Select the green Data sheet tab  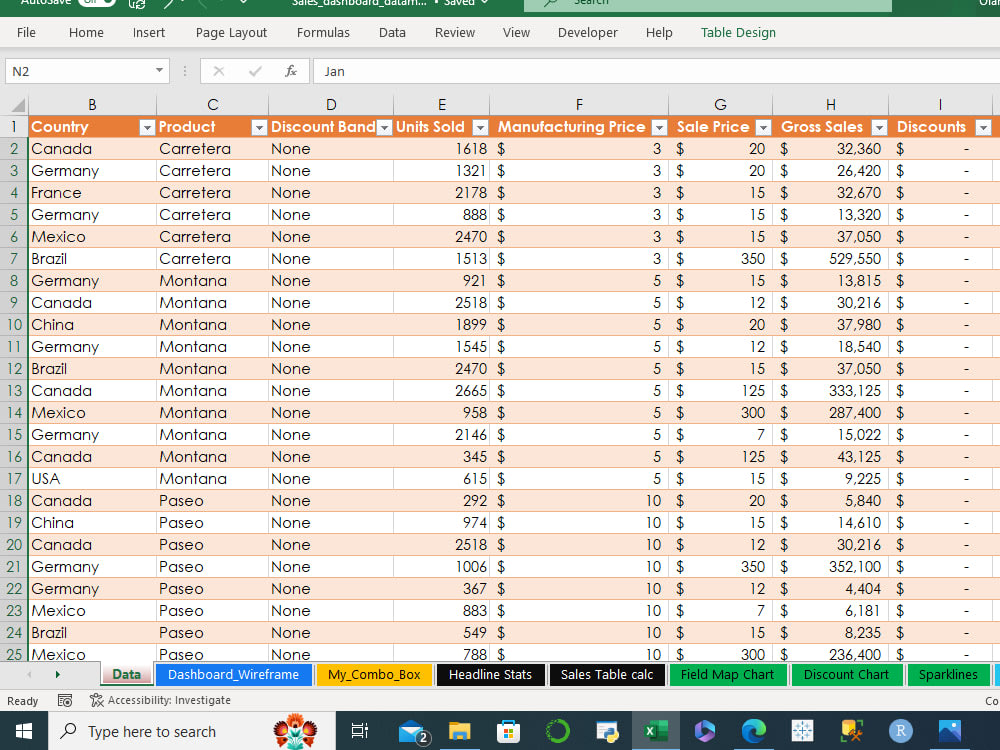click(126, 675)
